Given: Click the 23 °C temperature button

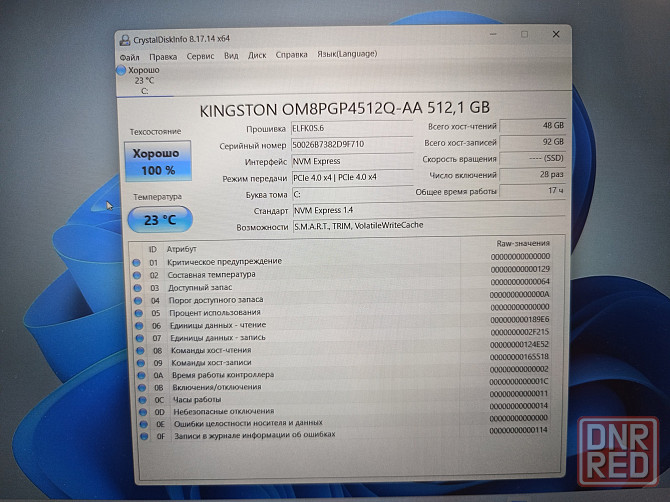Looking at the screenshot, I should [x=160, y=220].
